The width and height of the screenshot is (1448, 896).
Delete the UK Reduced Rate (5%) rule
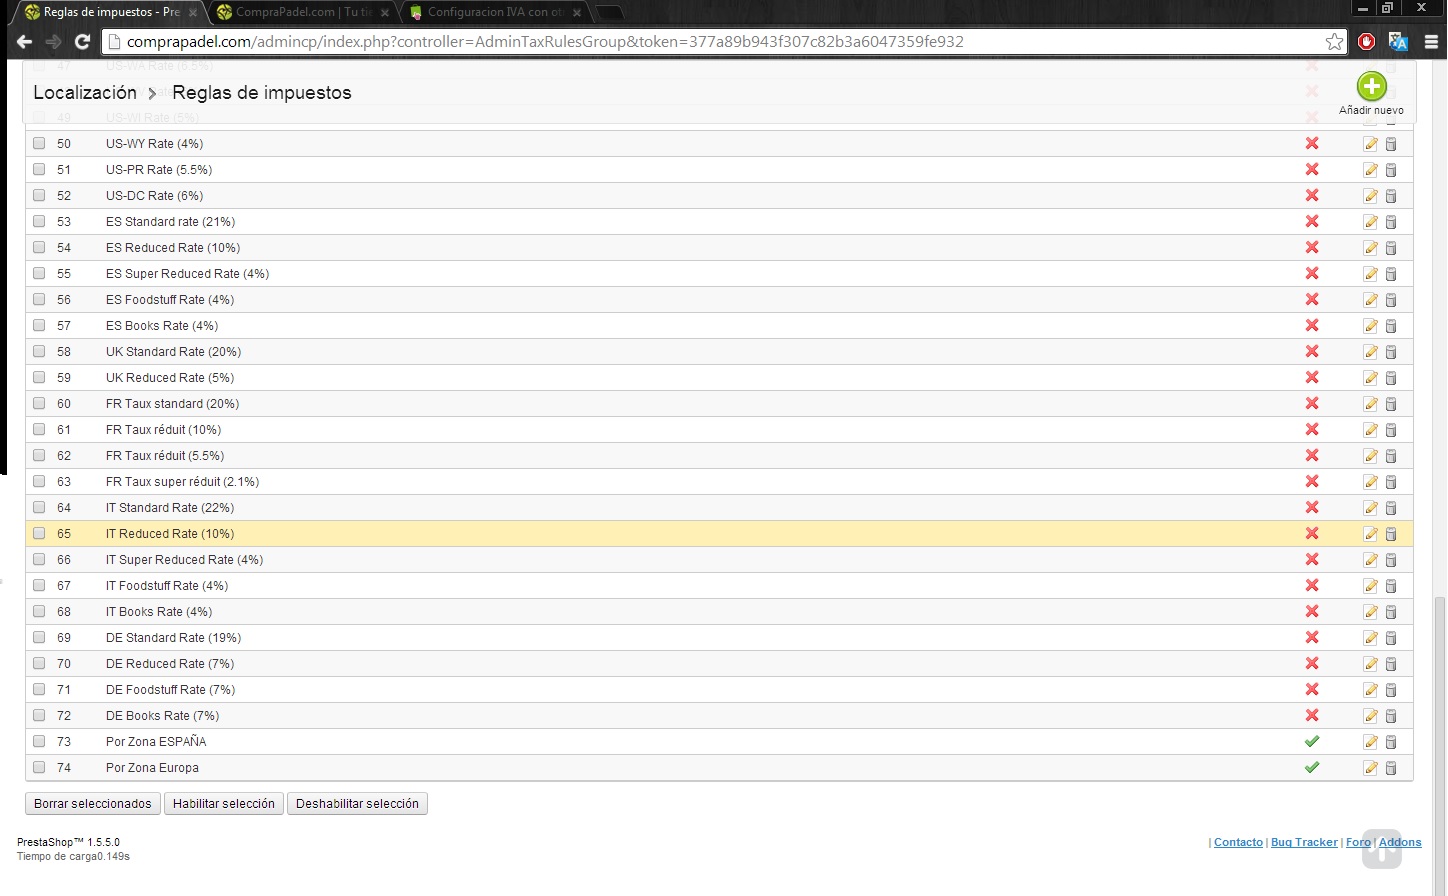tap(1391, 378)
